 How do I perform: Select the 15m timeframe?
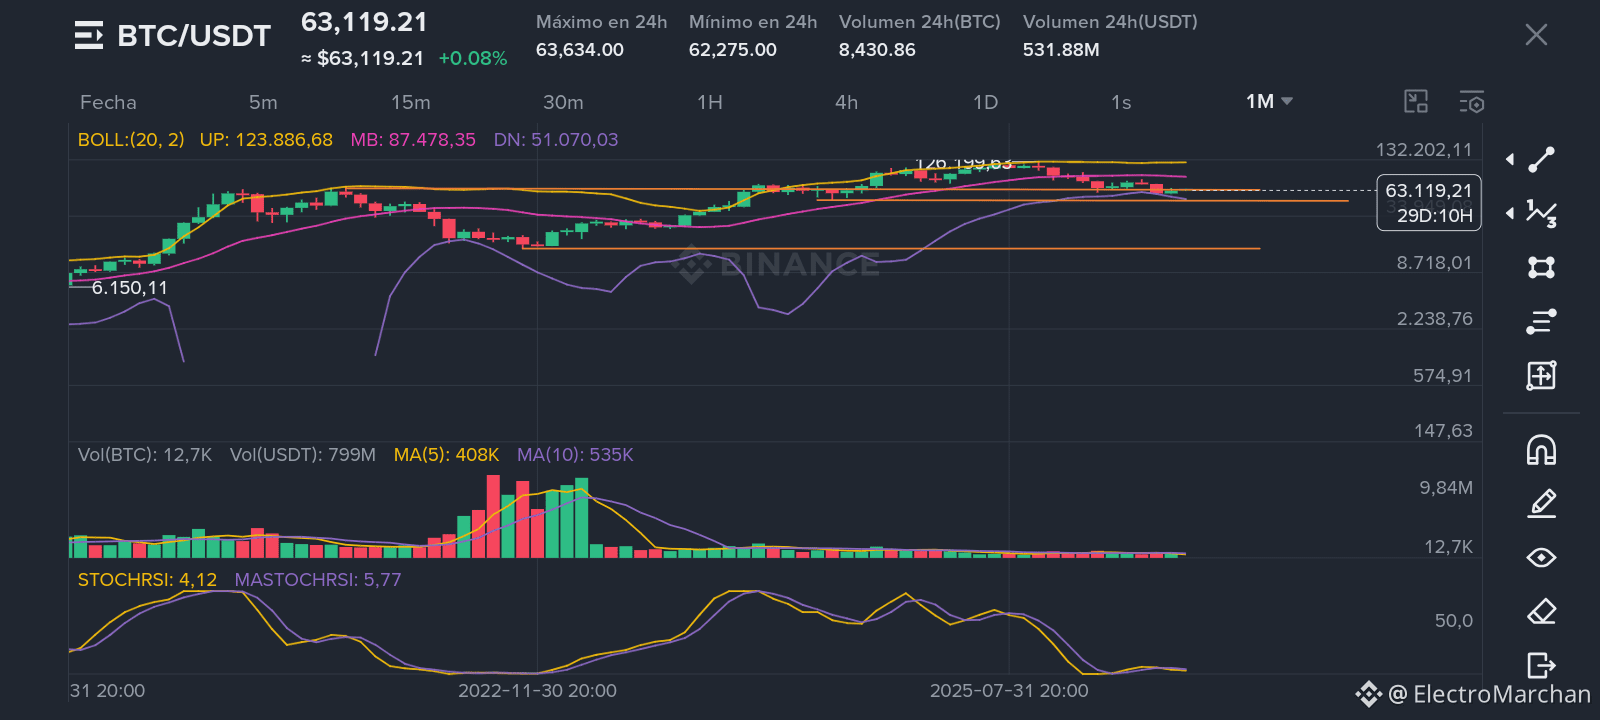[x=410, y=102]
